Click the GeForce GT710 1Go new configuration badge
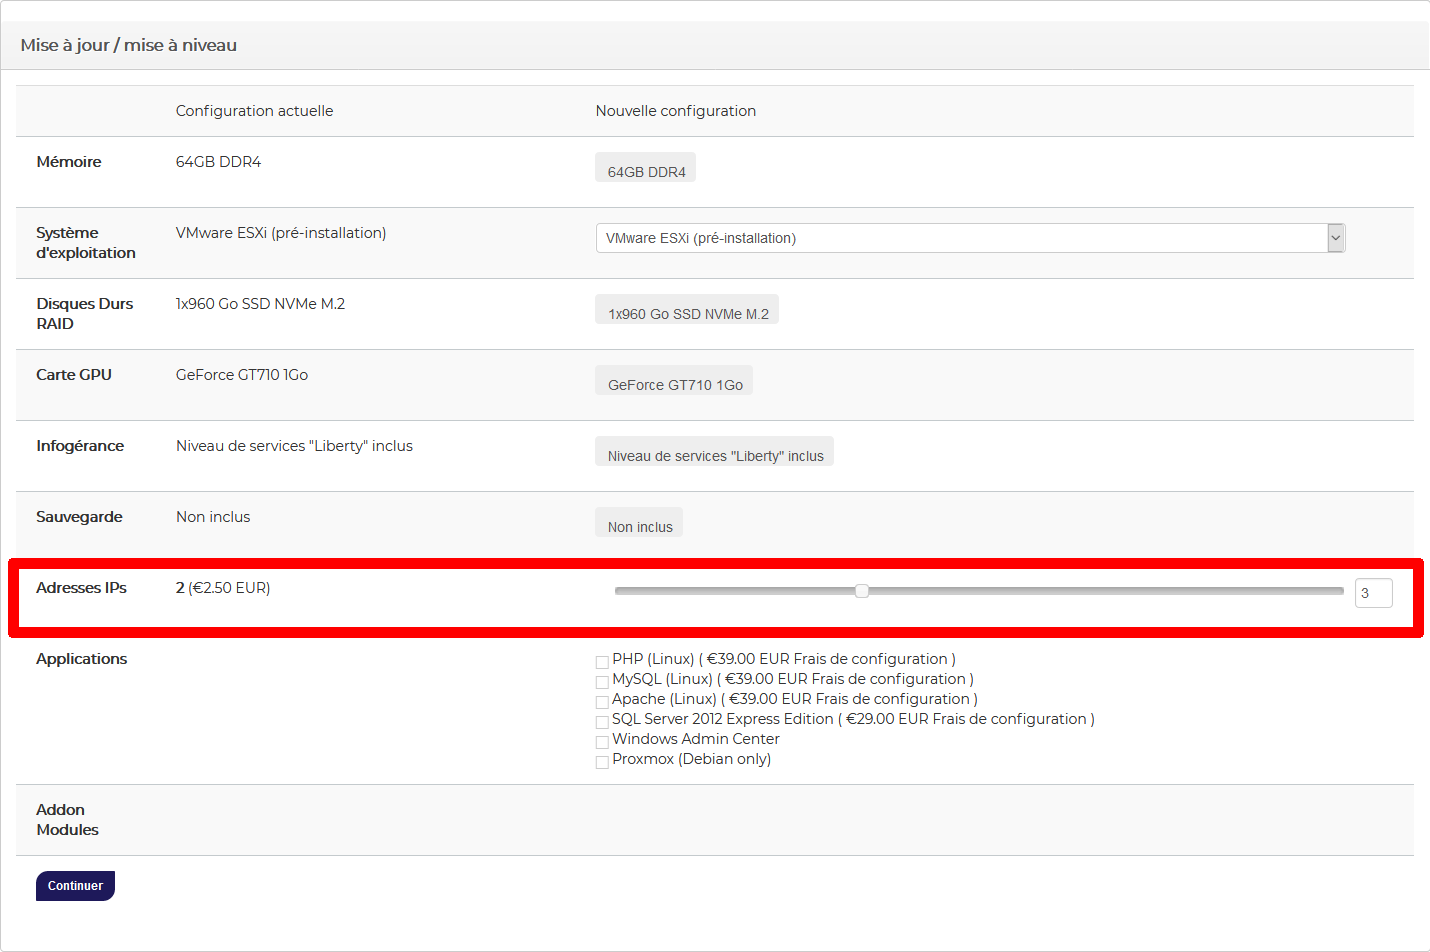 point(674,381)
